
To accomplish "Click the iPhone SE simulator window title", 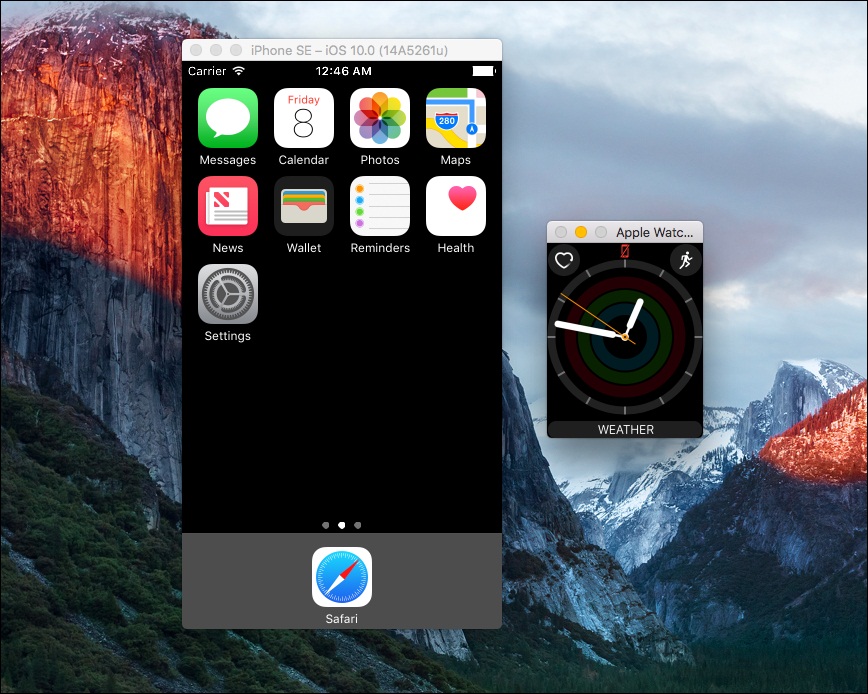I will tap(349, 50).
